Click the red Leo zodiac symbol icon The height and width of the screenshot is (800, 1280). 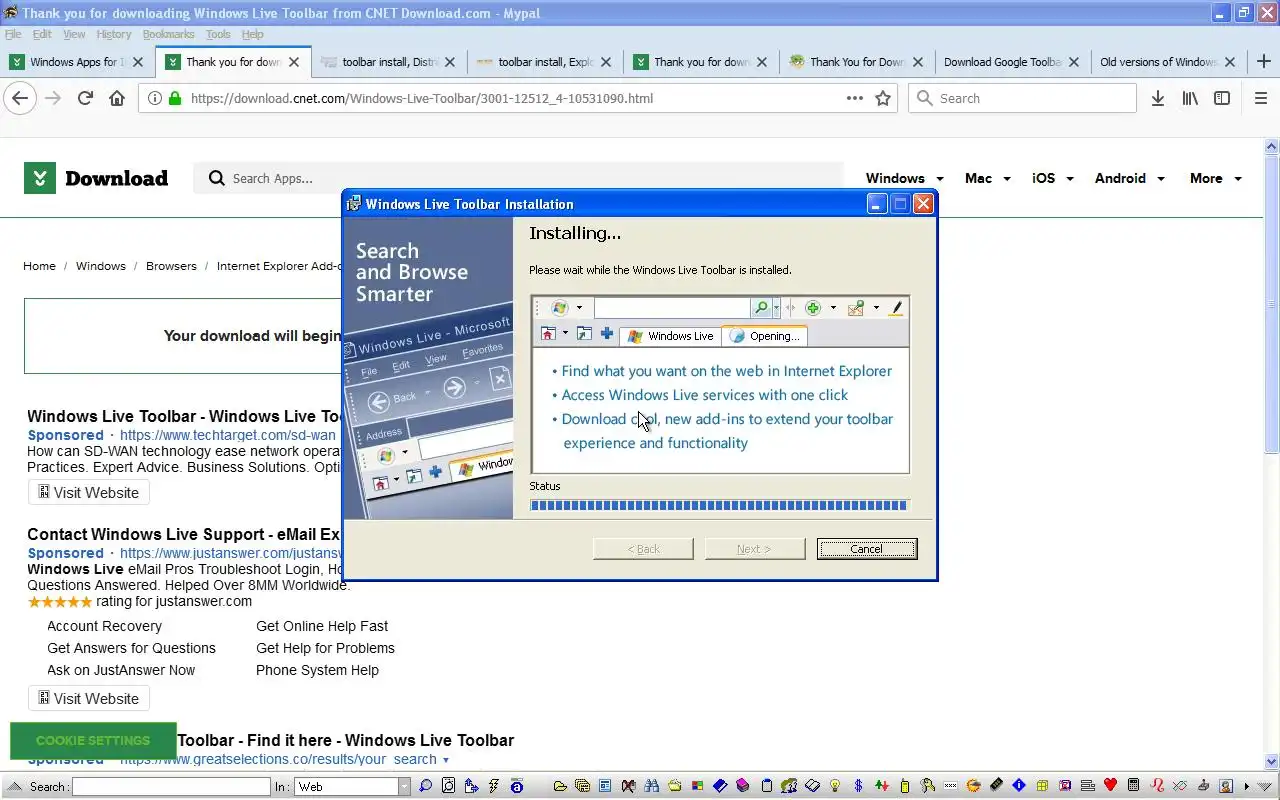pyautogui.click(x=1157, y=786)
